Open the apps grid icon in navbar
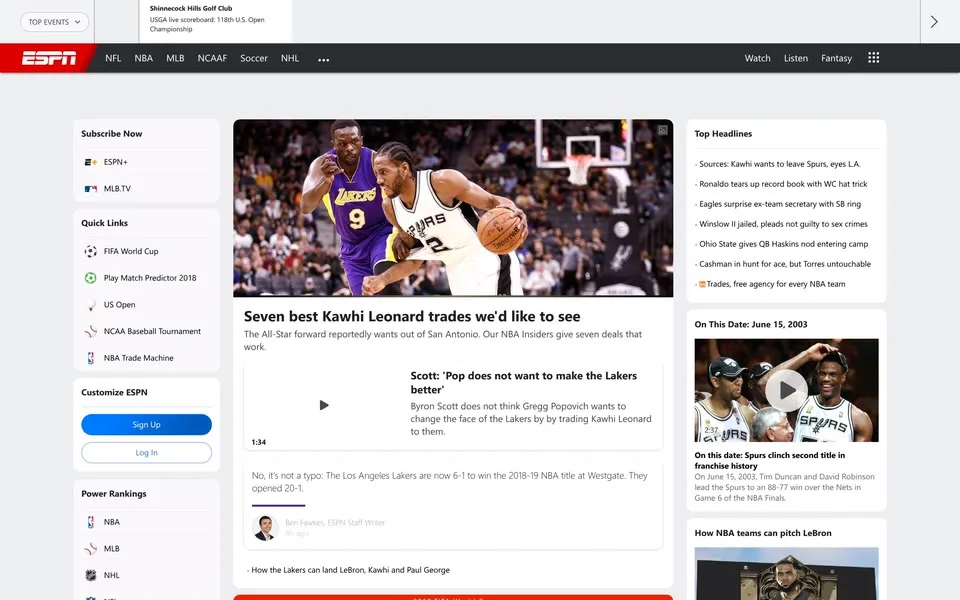 click(x=874, y=58)
